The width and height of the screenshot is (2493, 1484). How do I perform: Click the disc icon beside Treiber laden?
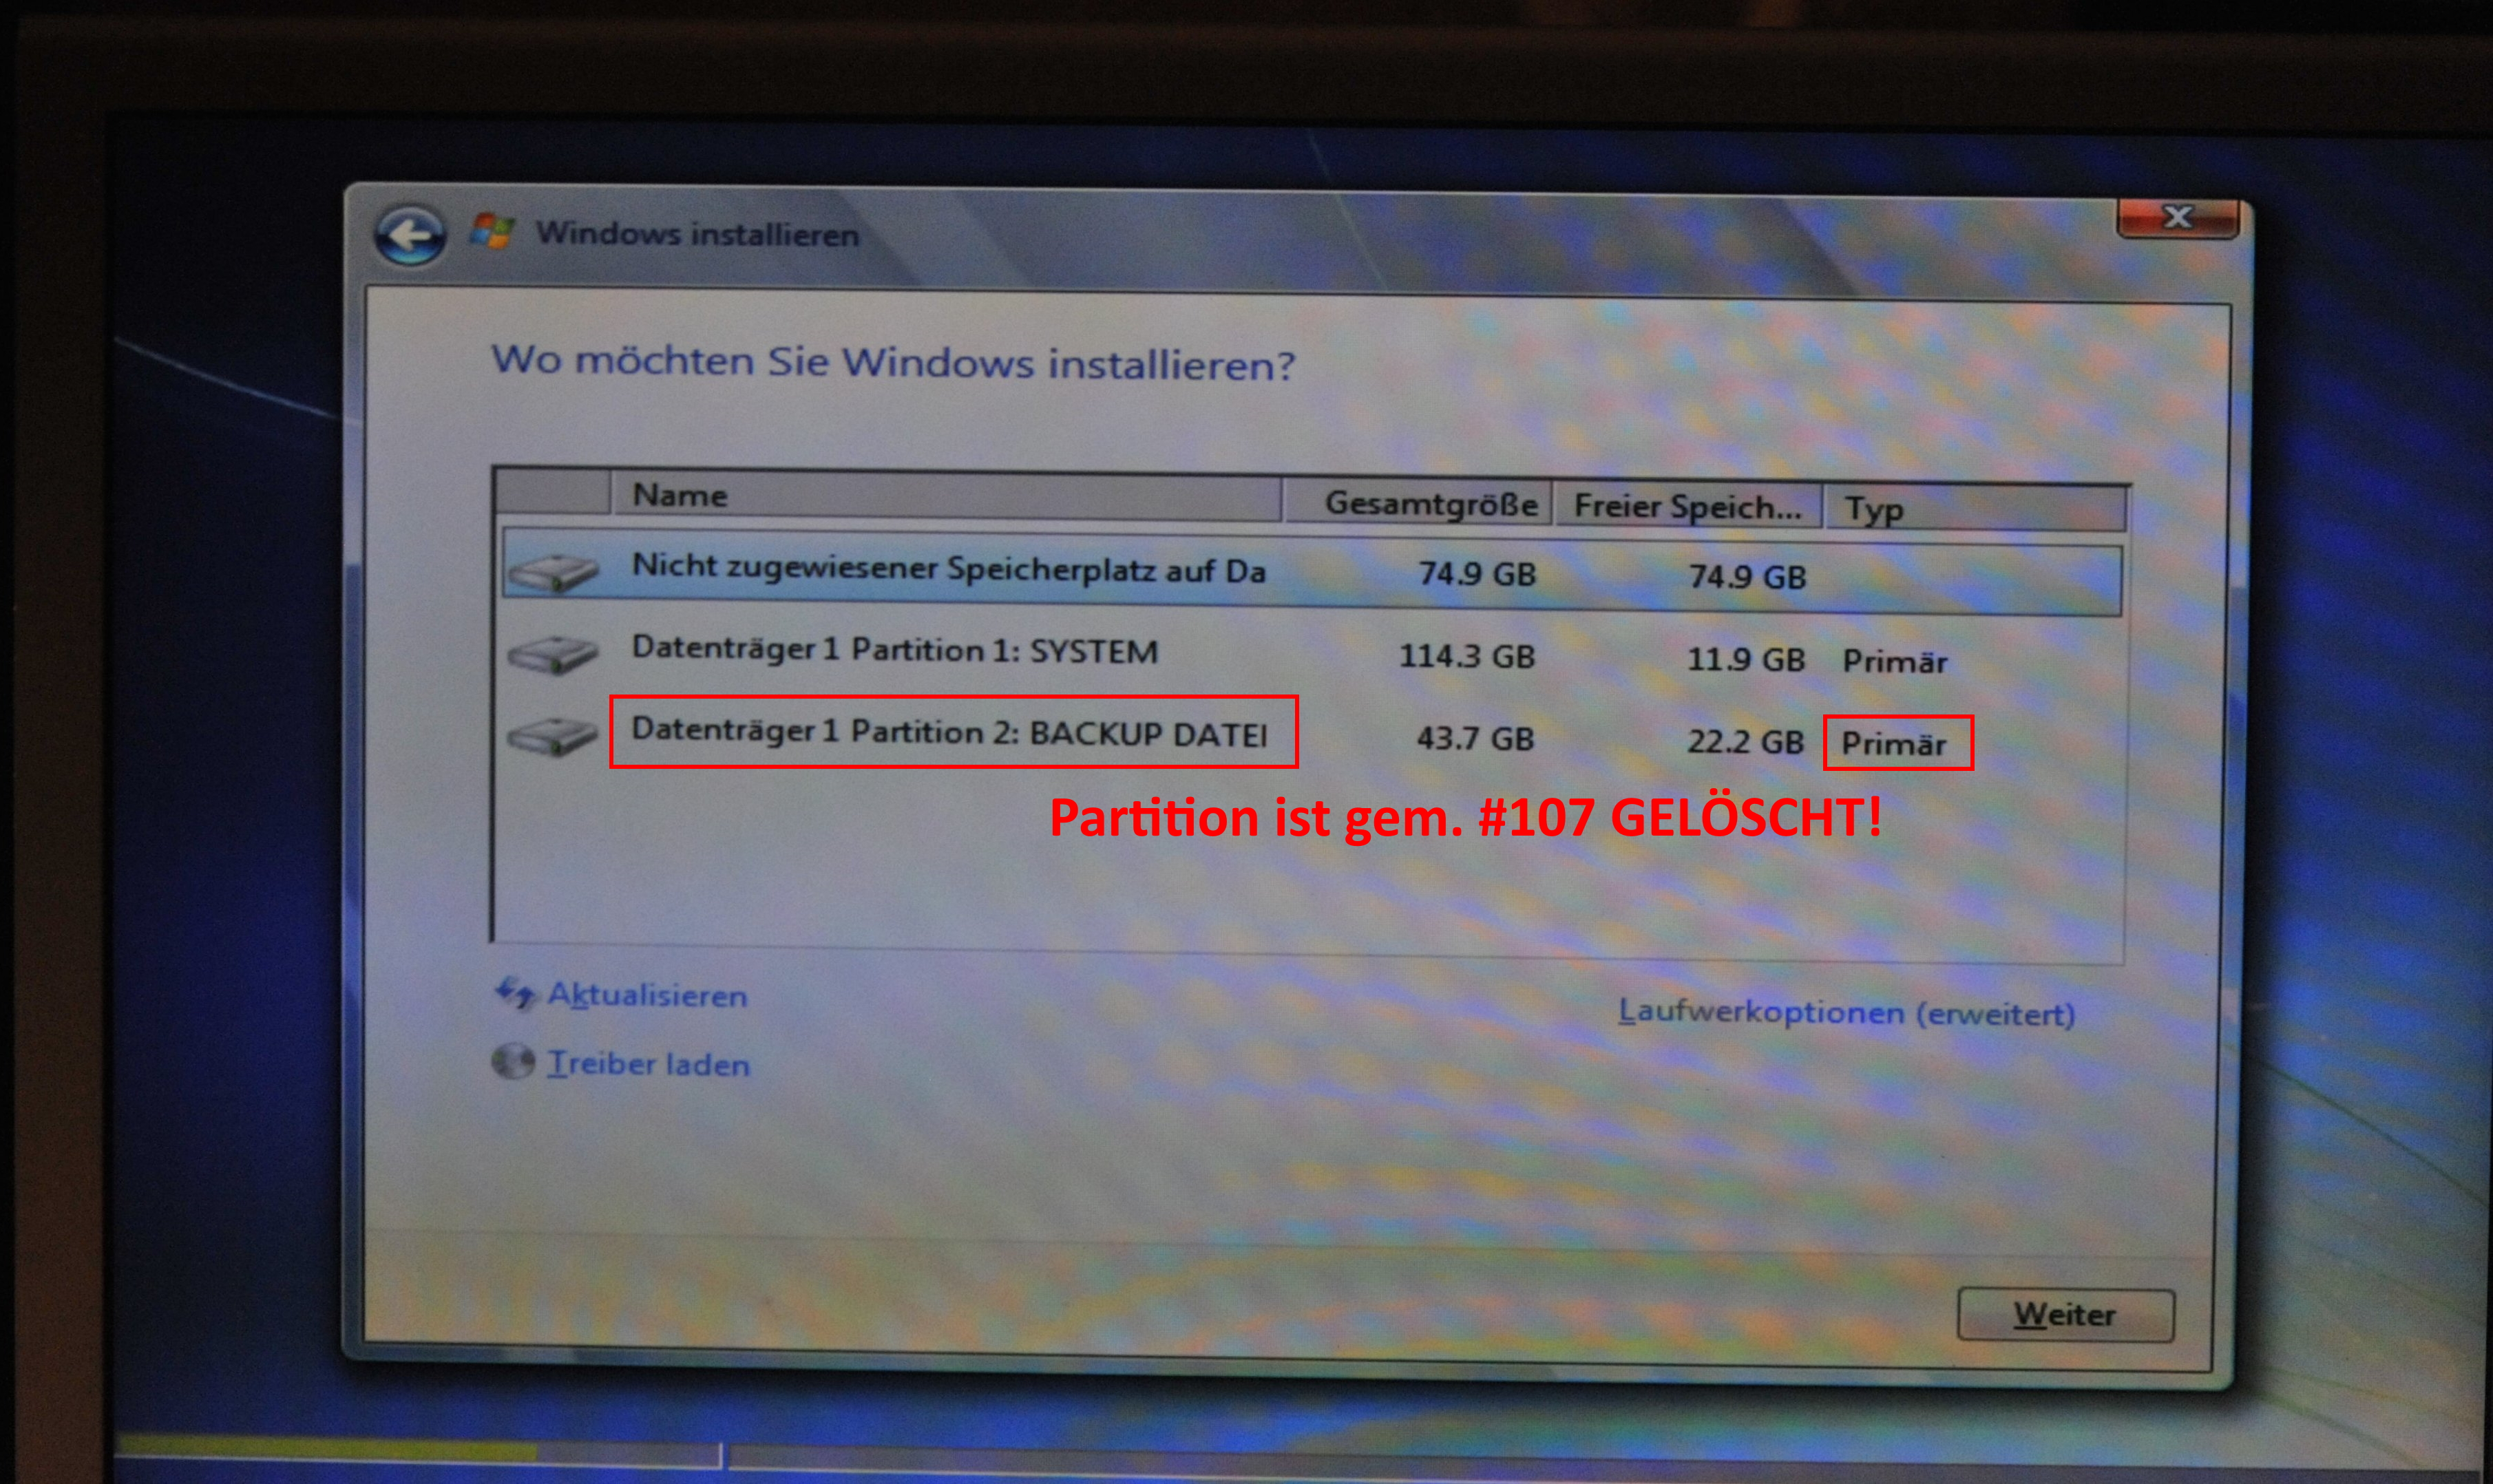pyautogui.click(x=513, y=1062)
